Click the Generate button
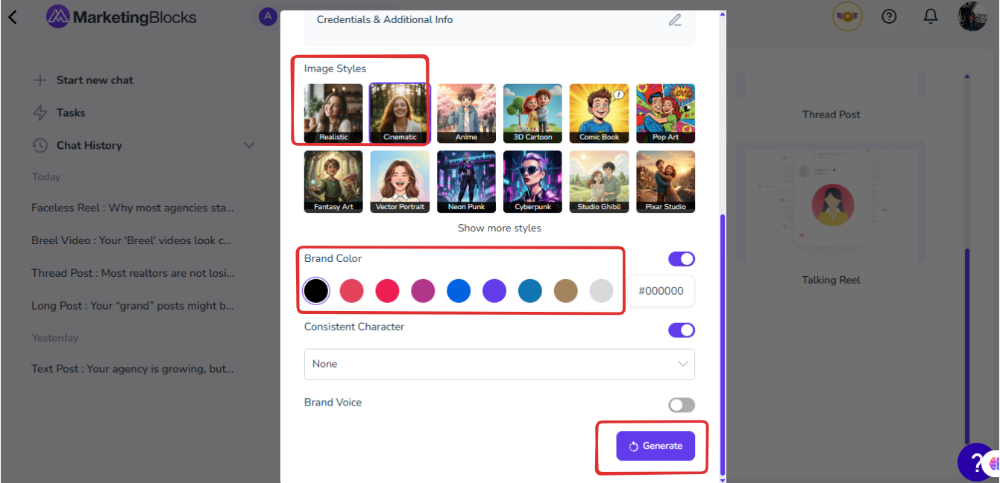1000x483 pixels. (x=655, y=446)
